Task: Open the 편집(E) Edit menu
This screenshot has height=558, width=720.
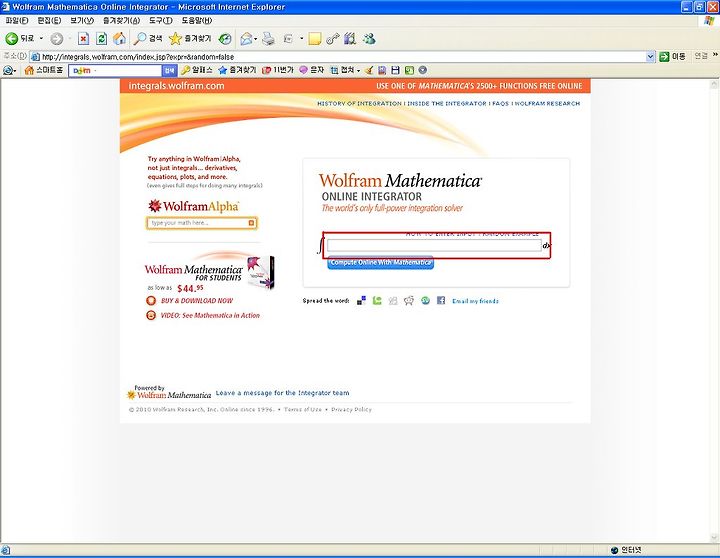Action: [x=49, y=21]
